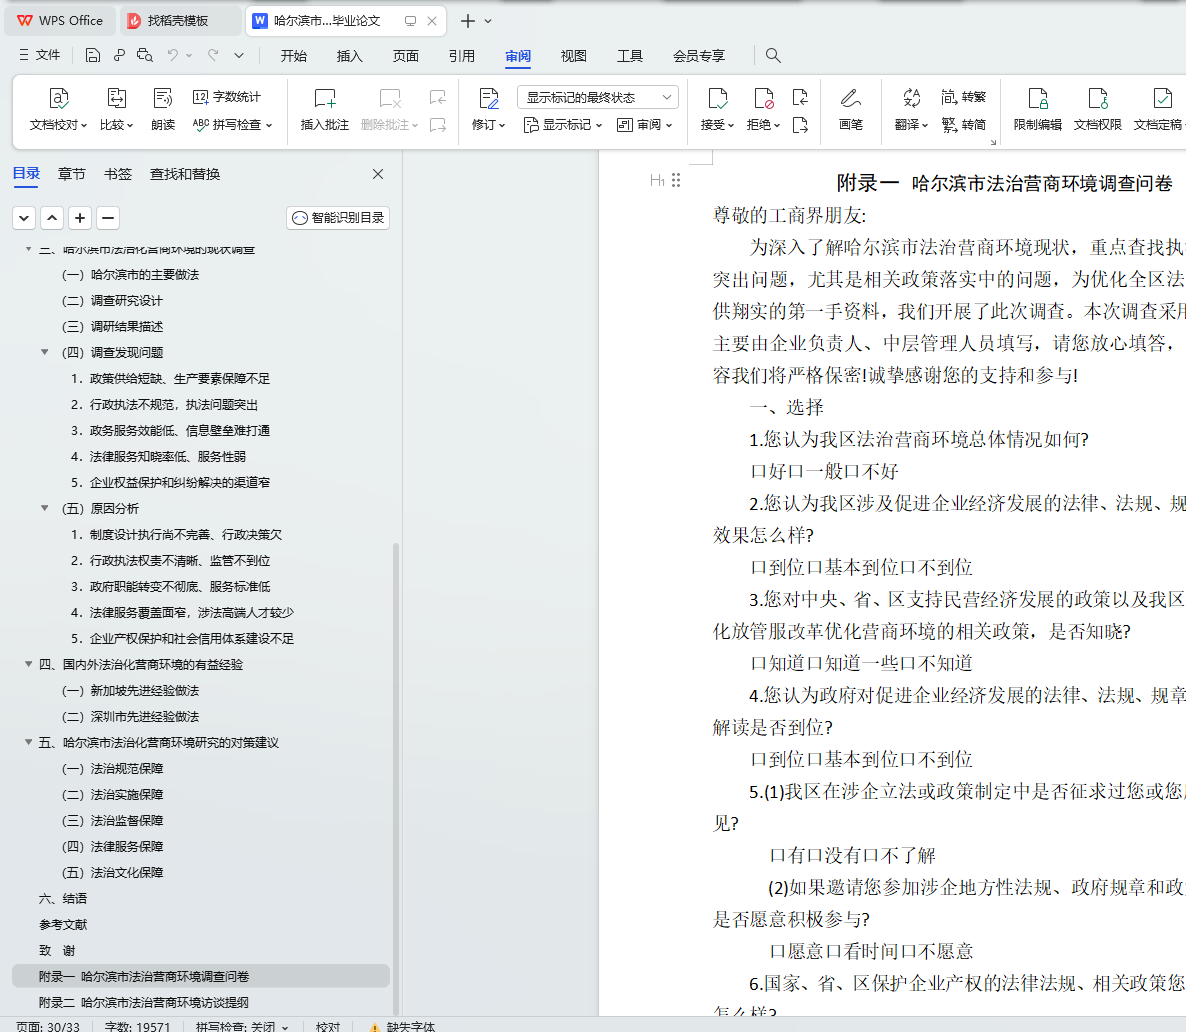Collapse 五、哈尔滨市法治化营商环境研究的对策建议 section
The image size is (1186, 1032).
tap(29, 742)
